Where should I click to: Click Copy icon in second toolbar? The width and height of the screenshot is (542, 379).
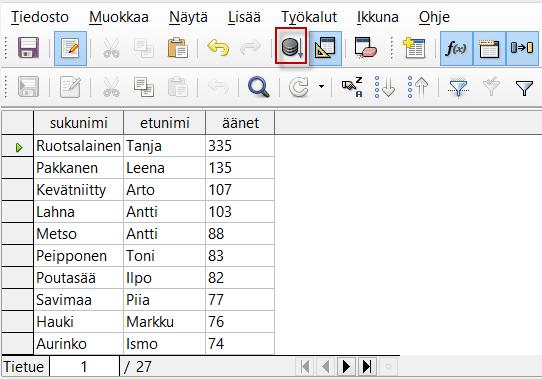[x=144, y=87]
